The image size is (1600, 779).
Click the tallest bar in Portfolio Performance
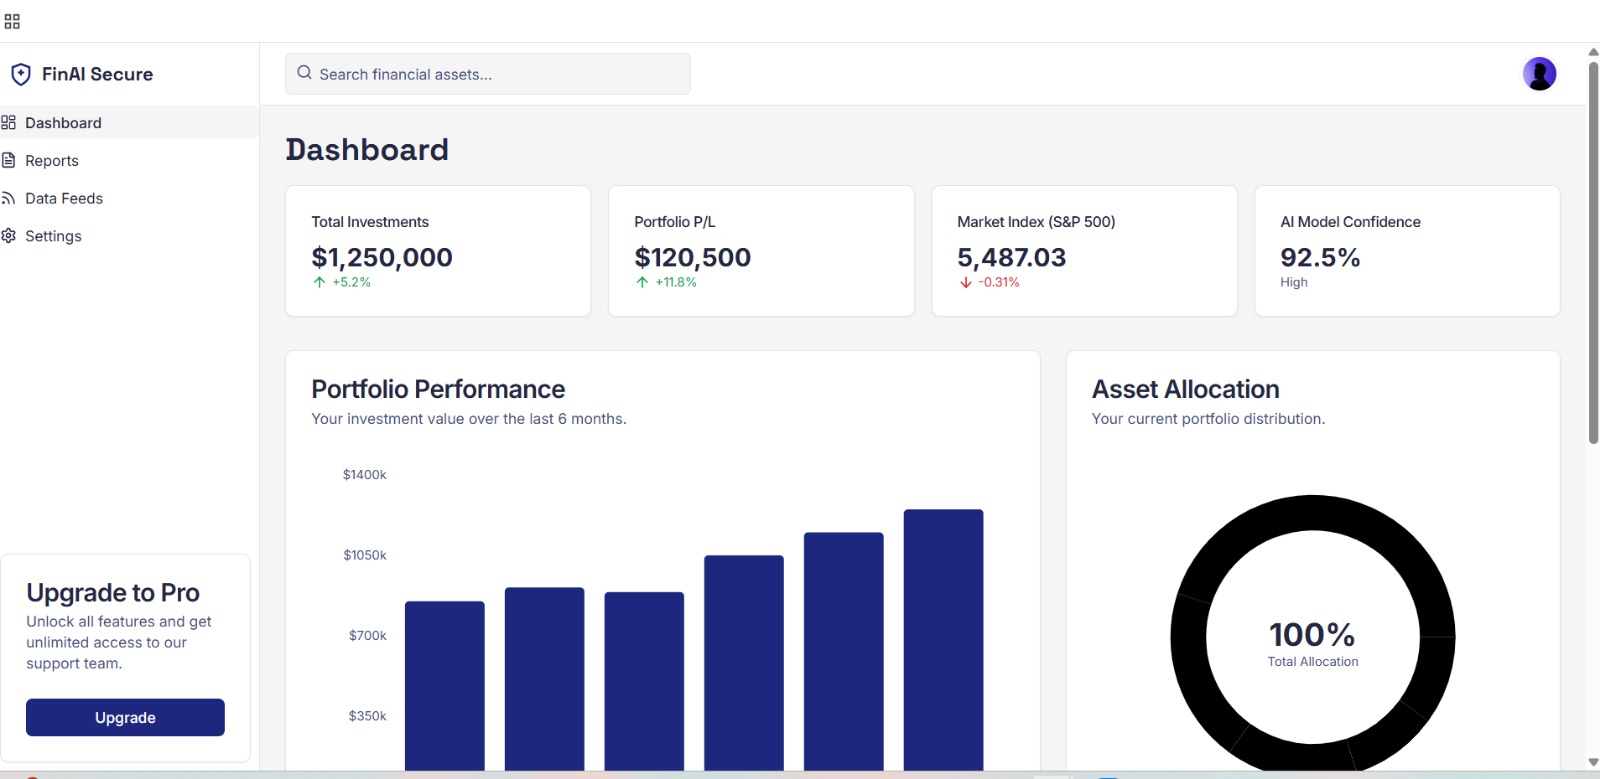943,640
